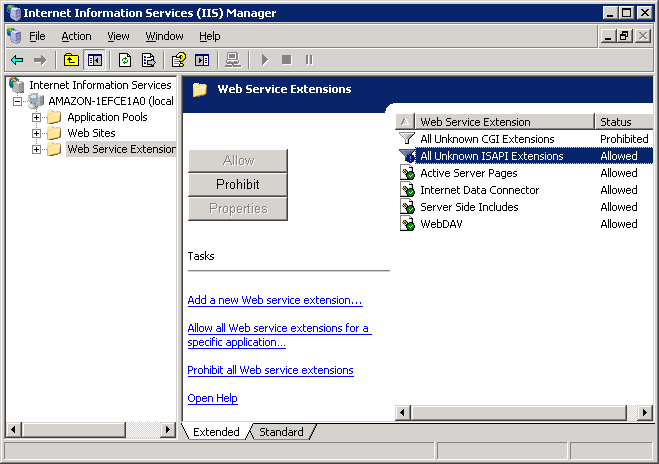
Task: Click the All Unknown CGI Extensions filter icon
Action: pyautogui.click(x=406, y=138)
